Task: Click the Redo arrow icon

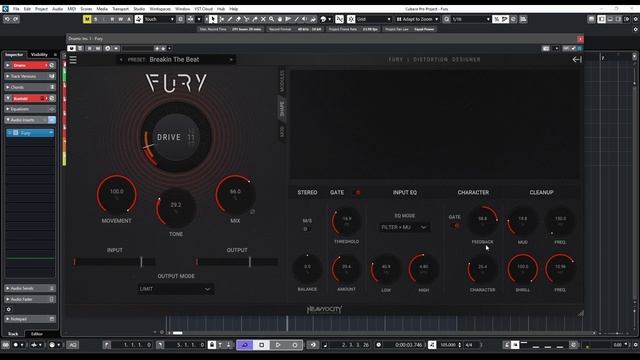Action: (x=16, y=19)
